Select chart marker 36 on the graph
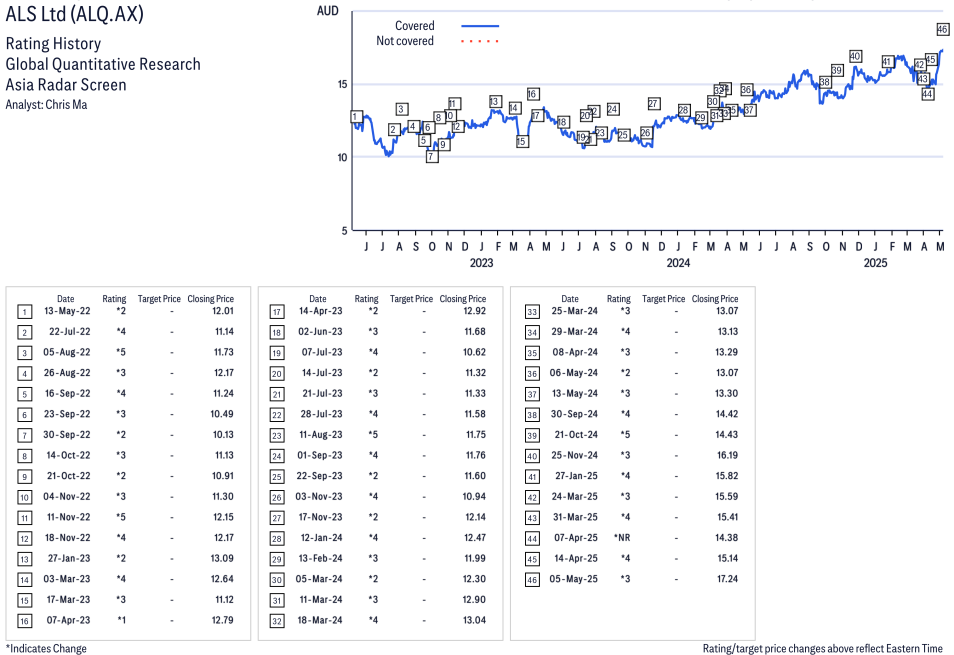 [x=747, y=90]
